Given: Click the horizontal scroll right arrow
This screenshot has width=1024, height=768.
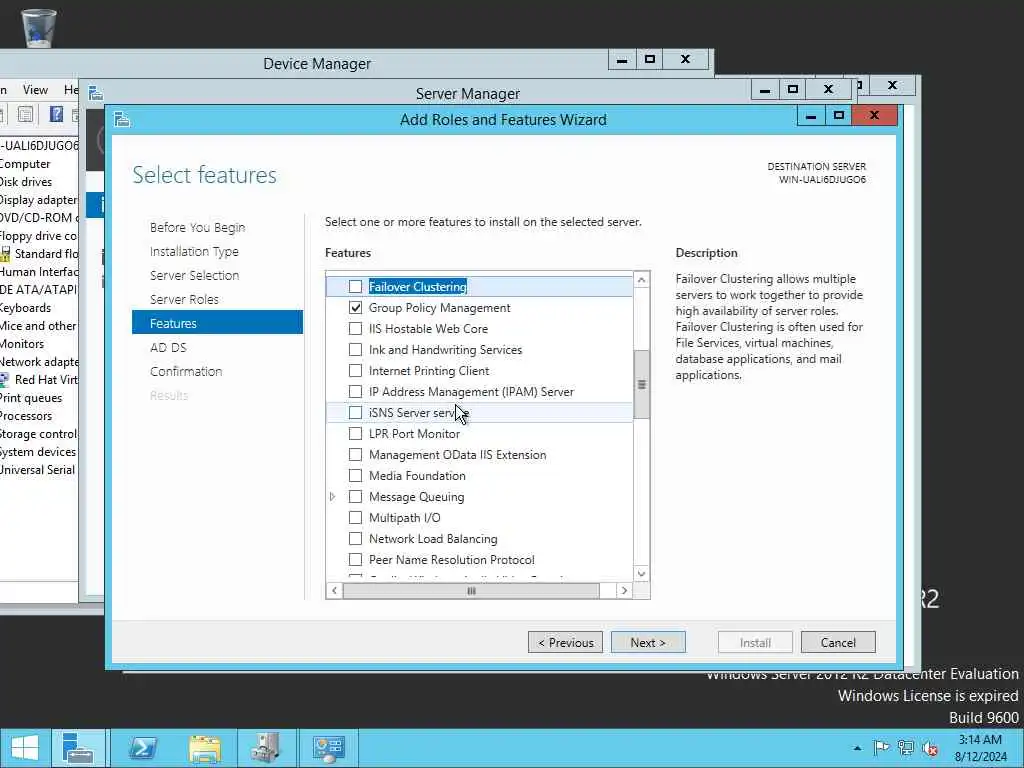Looking at the screenshot, I should click(x=624, y=590).
